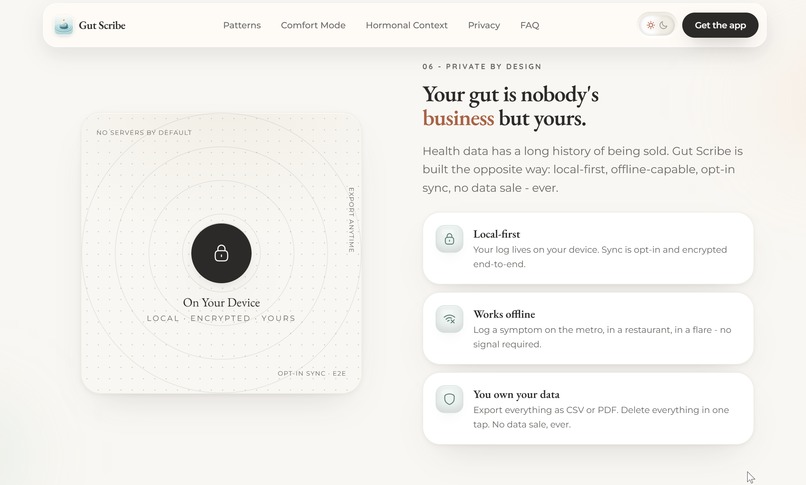Click the 'OPT-IN SYNC · E2E' label
Screen dimensions: 806x485
[312, 374]
